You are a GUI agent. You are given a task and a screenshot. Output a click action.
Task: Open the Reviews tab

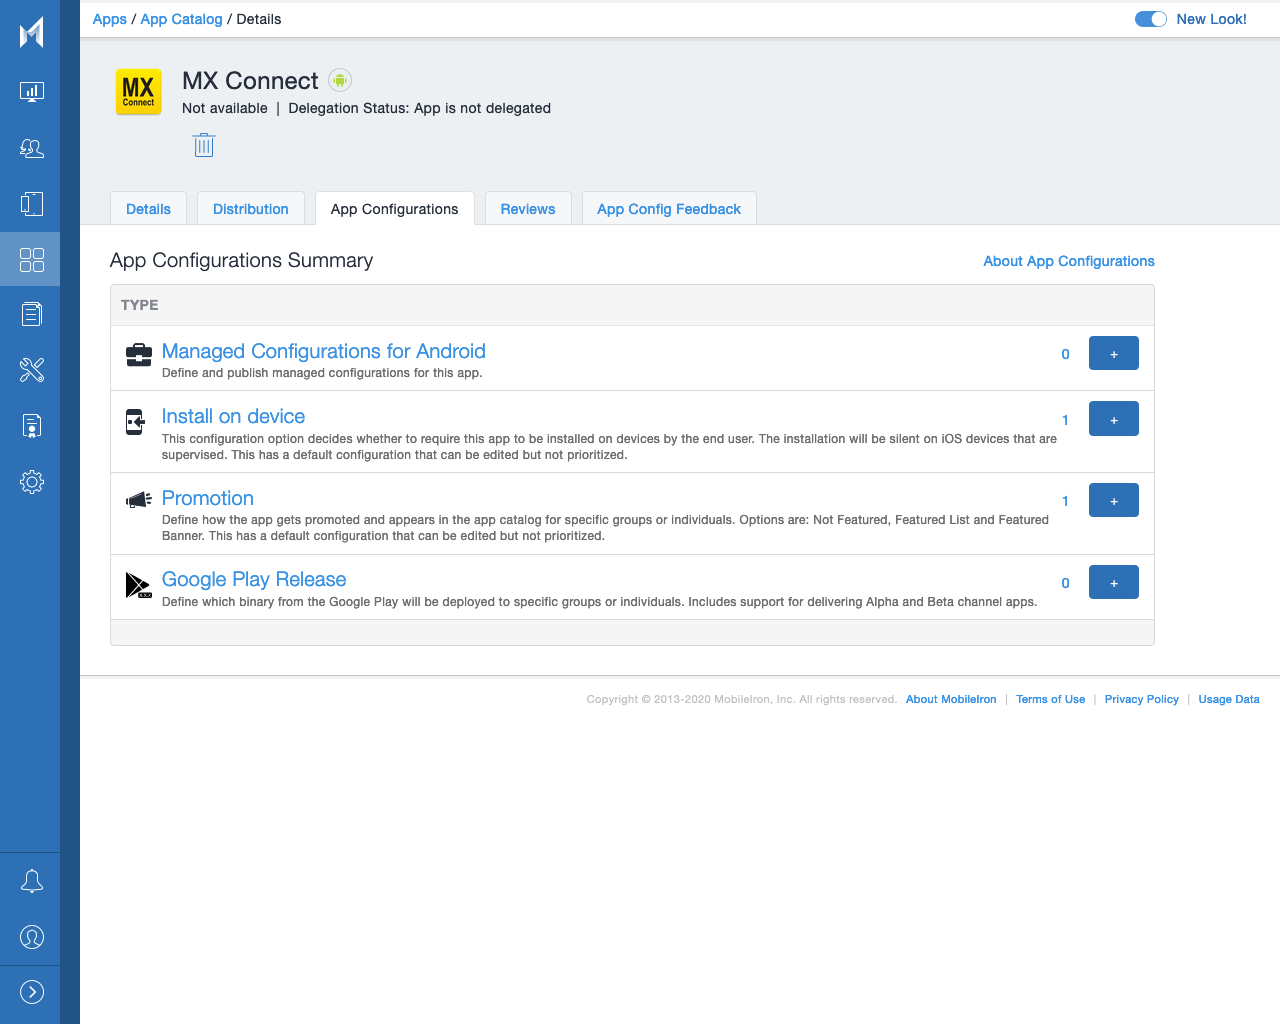click(x=528, y=208)
